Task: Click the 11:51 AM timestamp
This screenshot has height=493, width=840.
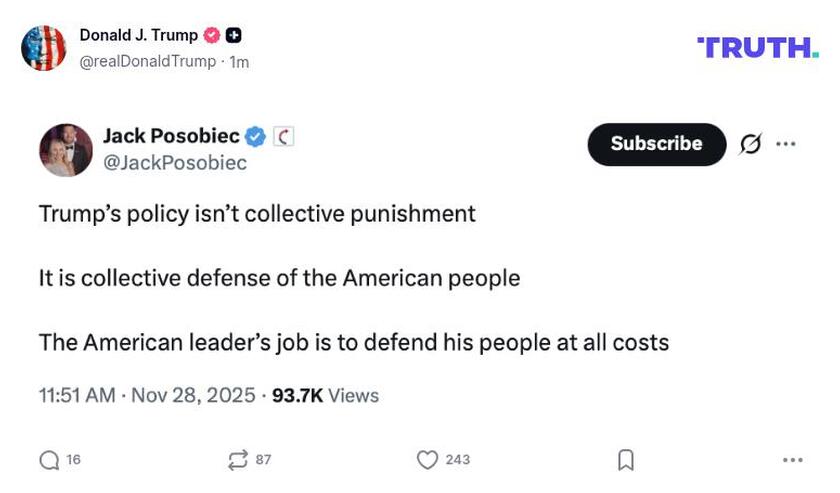Action: pos(77,395)
